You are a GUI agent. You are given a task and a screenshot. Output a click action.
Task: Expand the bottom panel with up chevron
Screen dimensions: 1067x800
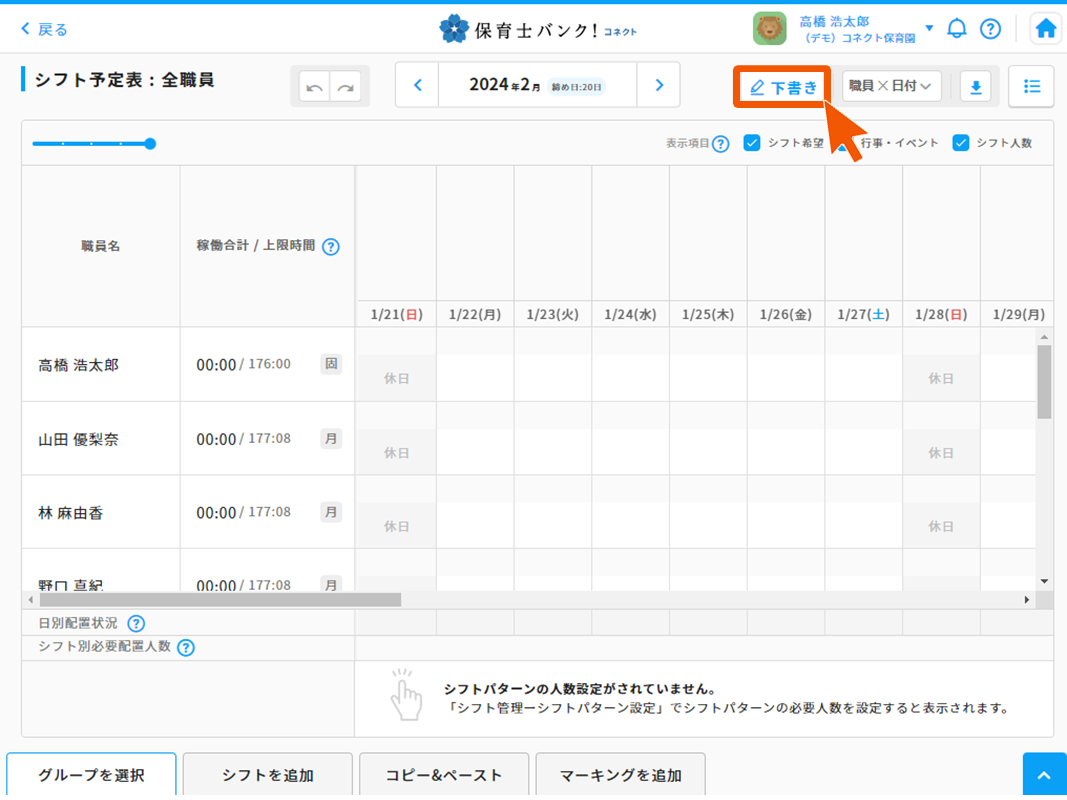[1044, 776]
